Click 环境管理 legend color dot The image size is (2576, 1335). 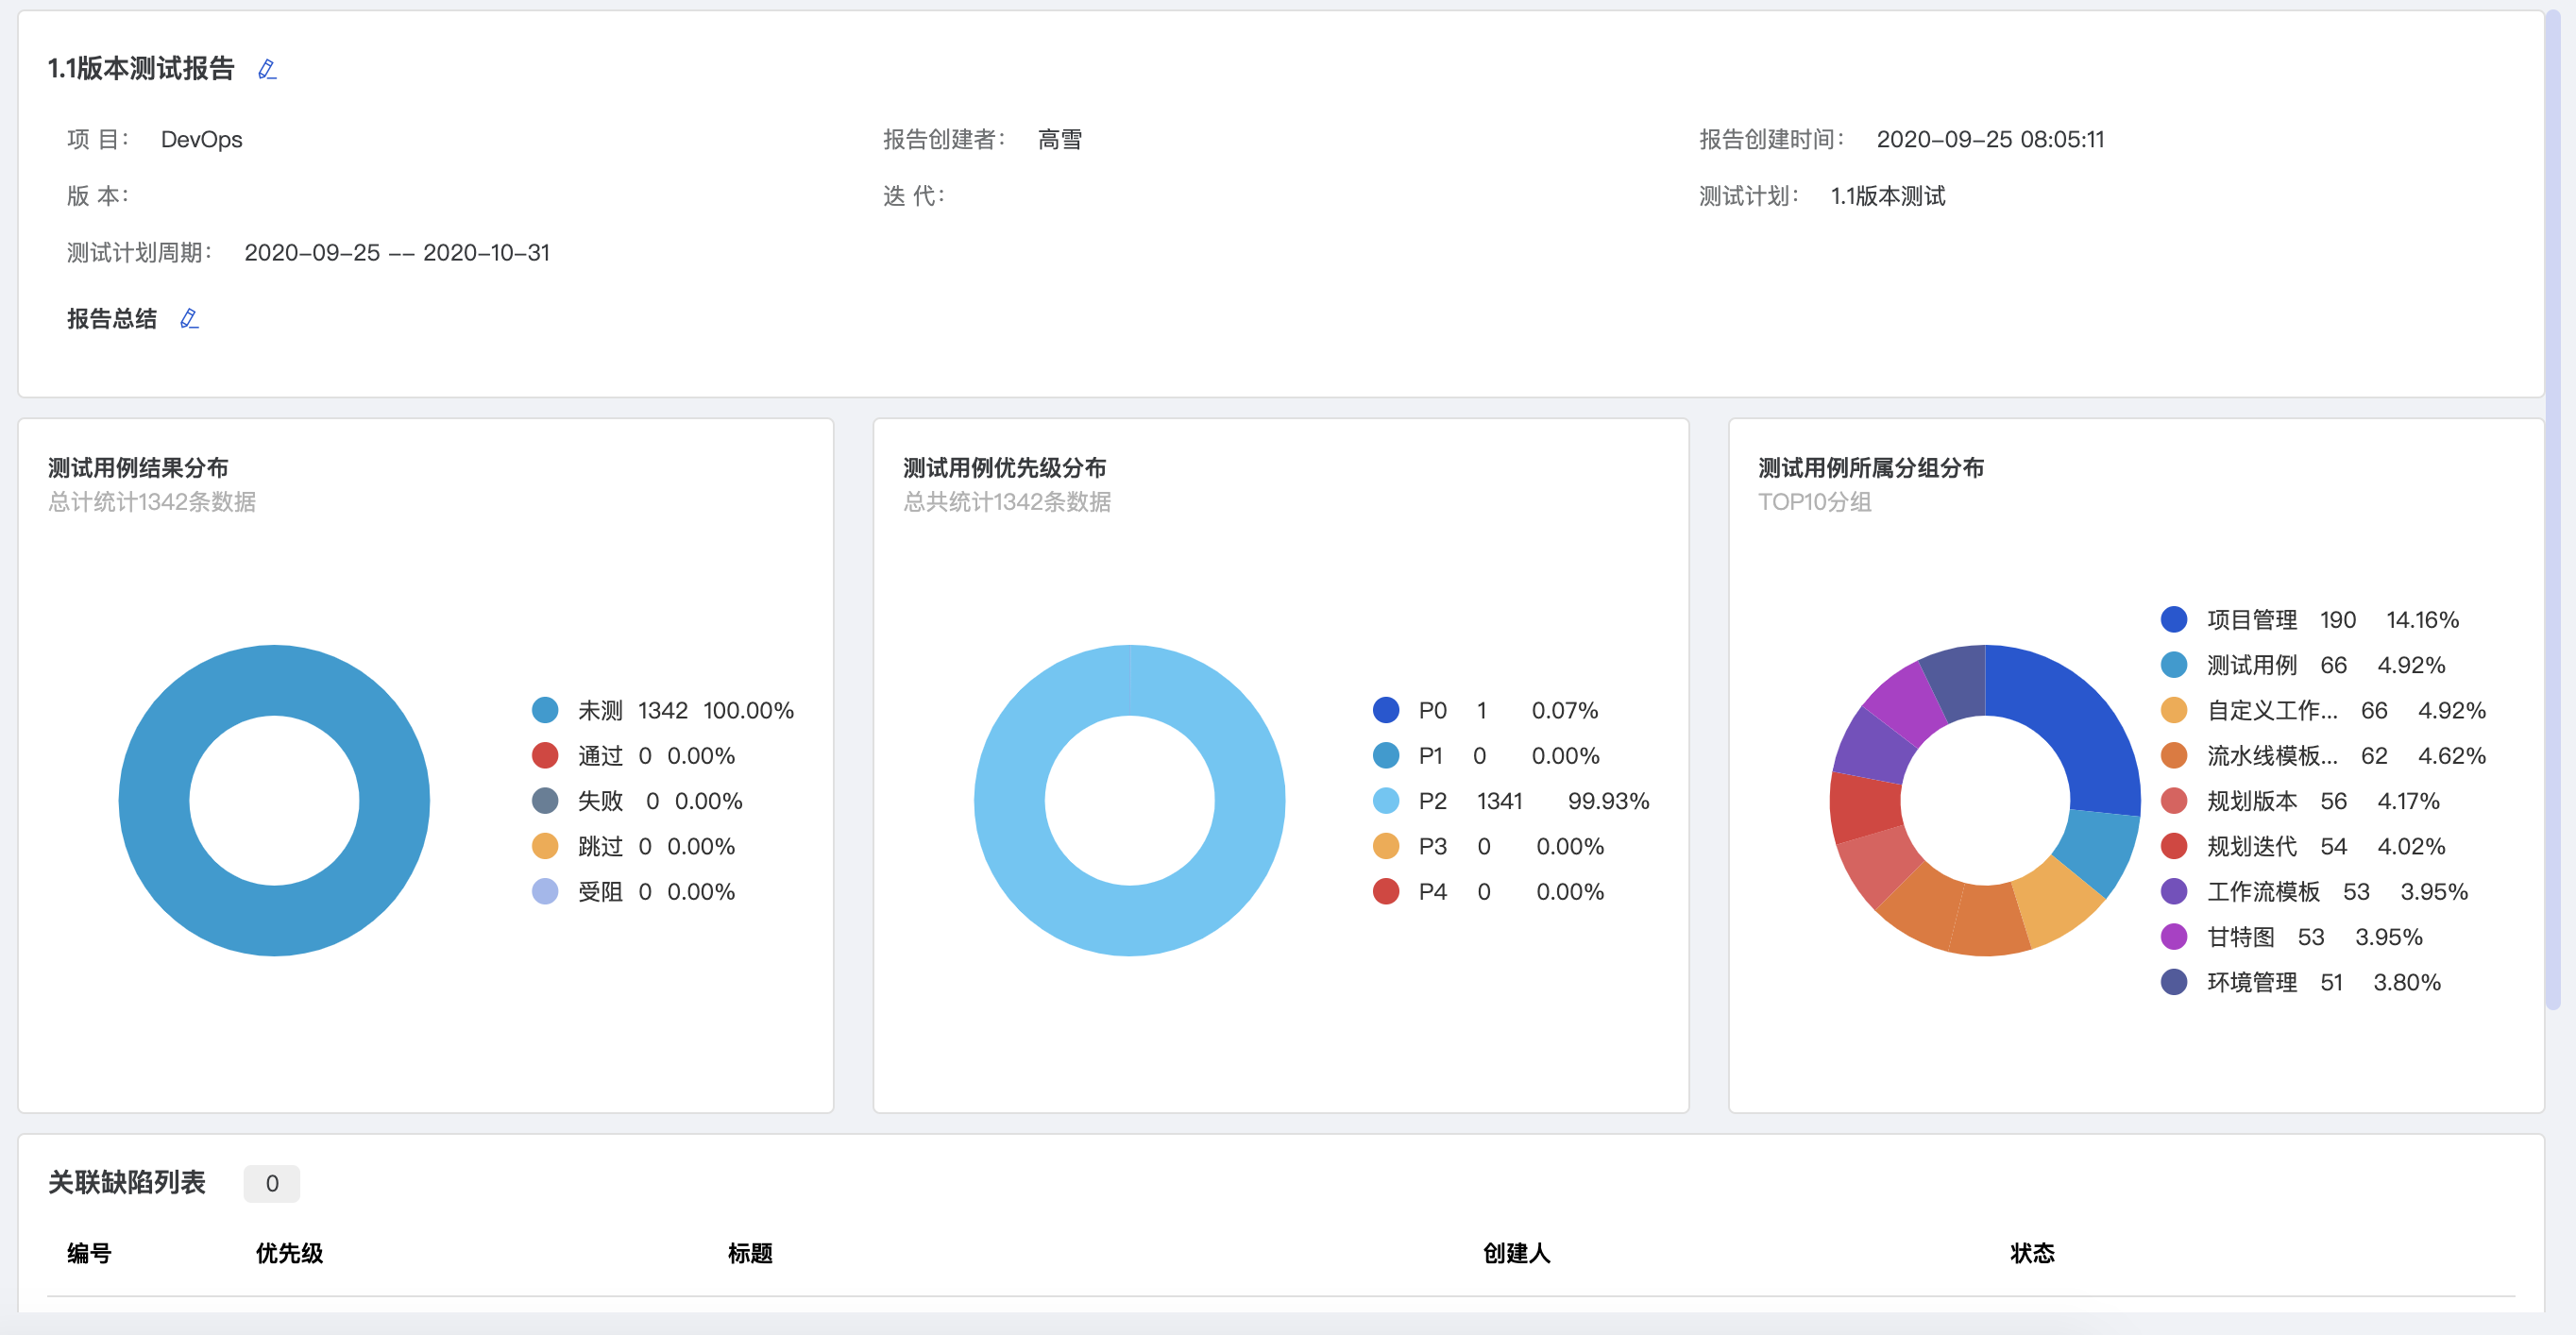tap(2174, 982)
